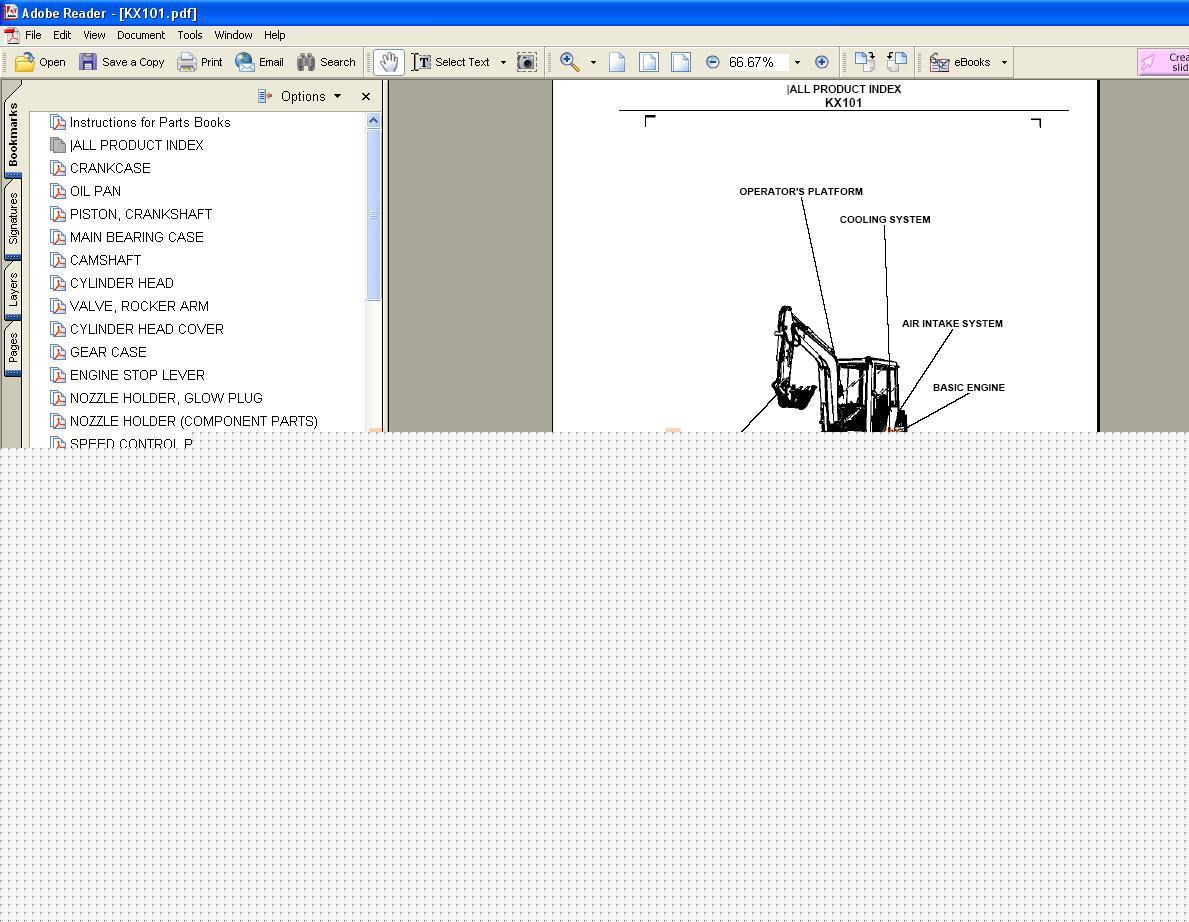Switch to the Bookmarks side tab
Viewport: 1189px width, 922px height.
pos(13,133)
